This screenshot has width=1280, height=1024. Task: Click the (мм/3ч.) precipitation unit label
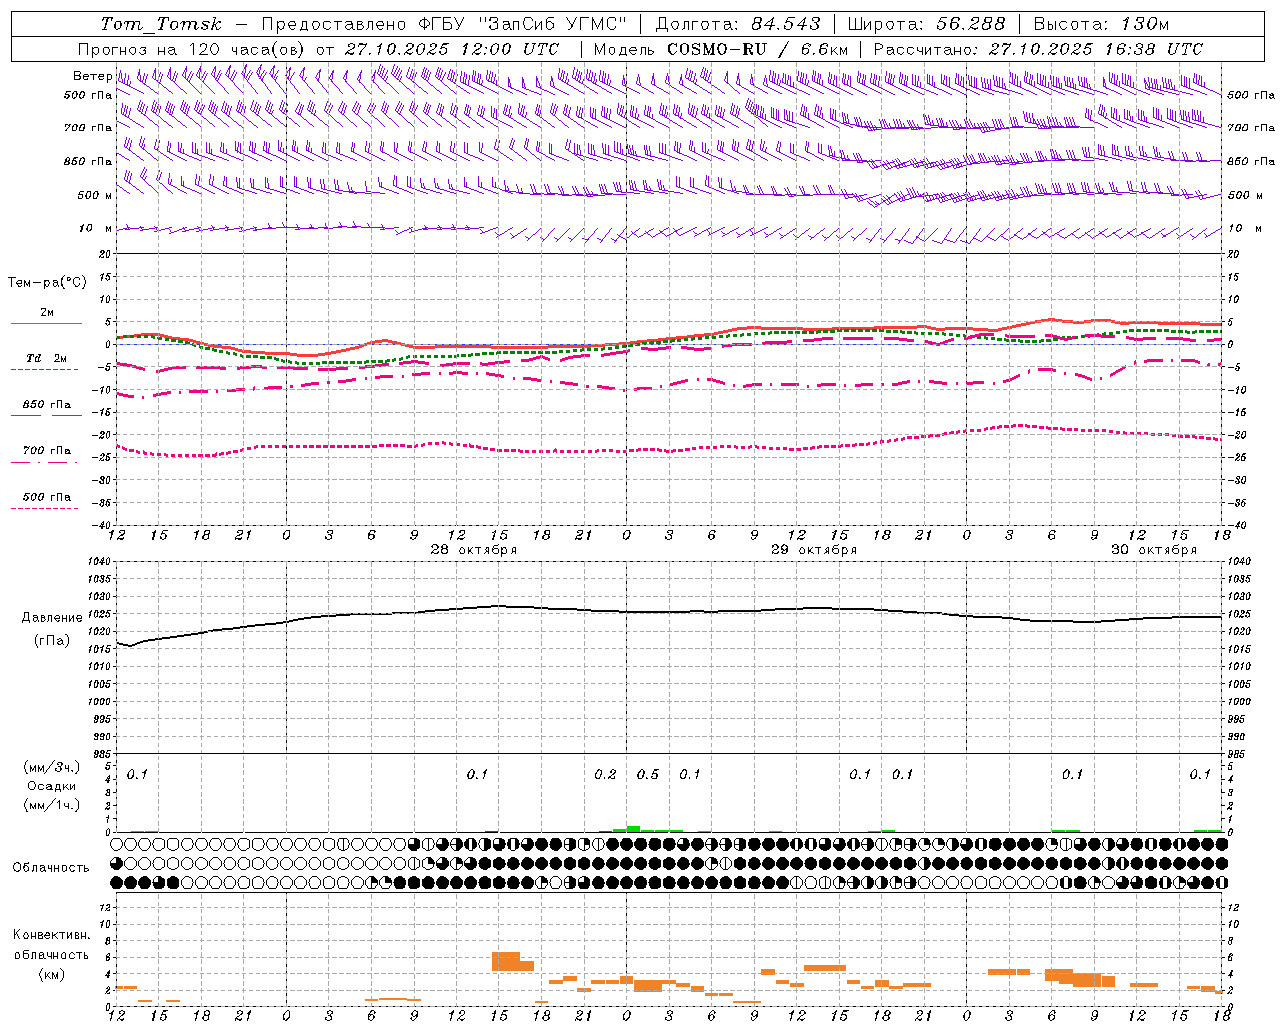click(x=51, y=767)
